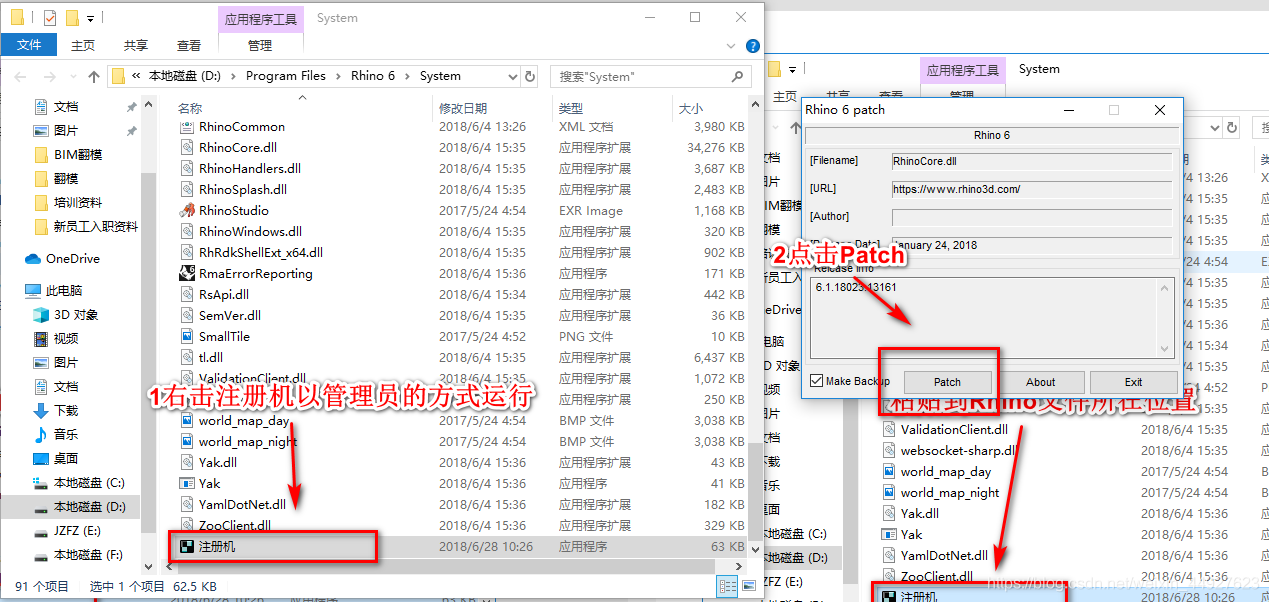Open 桌面 folder in sidebar

56,459
